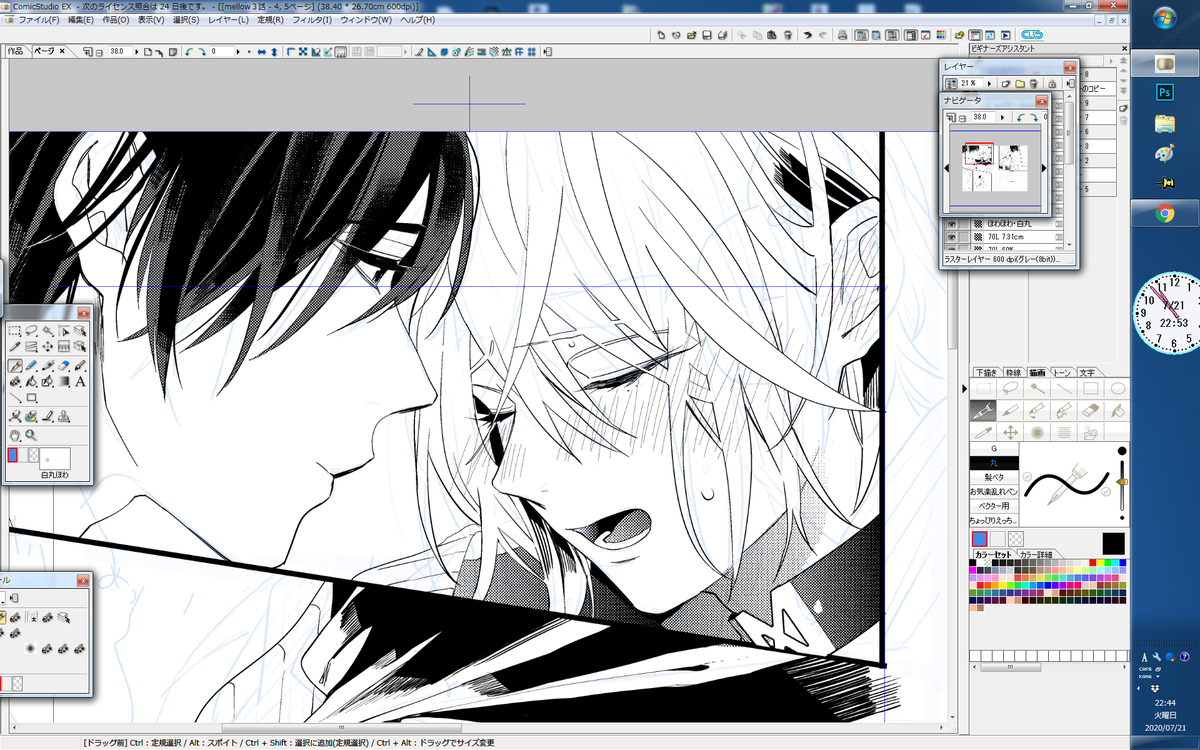The image size is (1200, 750).
Task: Toggle visibility of 70L 7.31cm layer
Action: [x=951, y=237]
